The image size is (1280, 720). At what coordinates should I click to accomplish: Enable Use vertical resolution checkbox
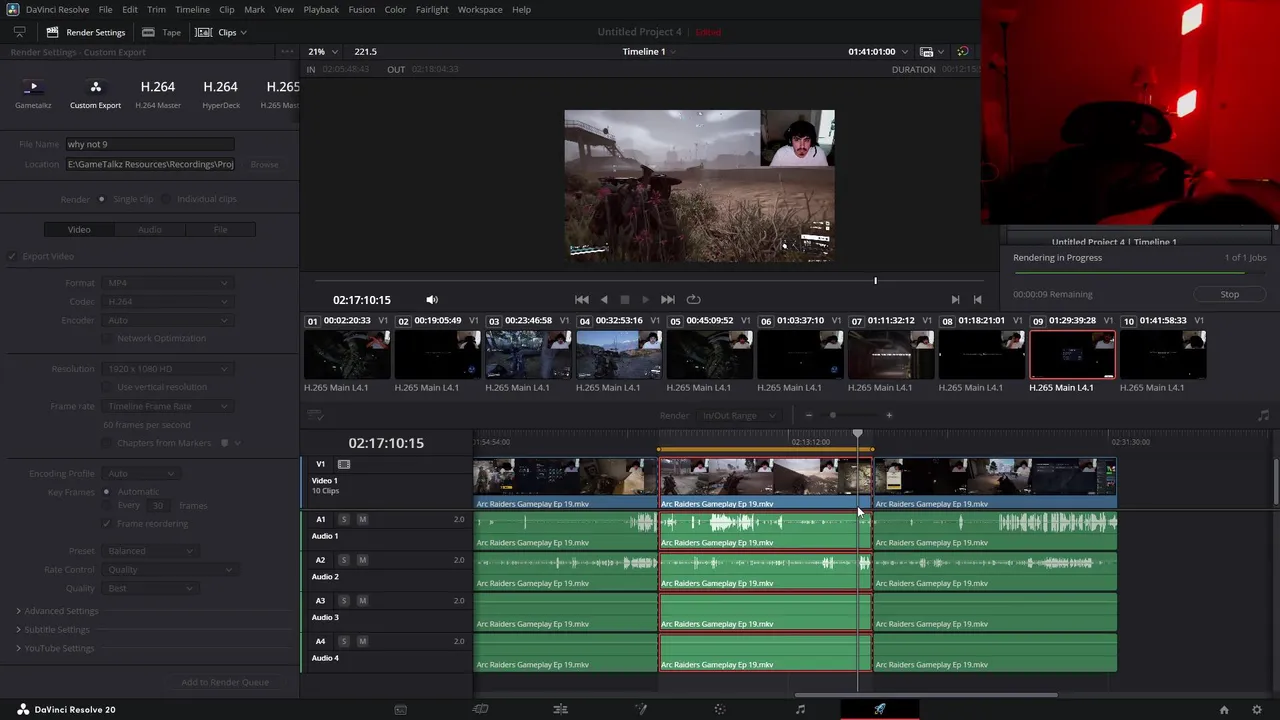click(x=108, y=387)
